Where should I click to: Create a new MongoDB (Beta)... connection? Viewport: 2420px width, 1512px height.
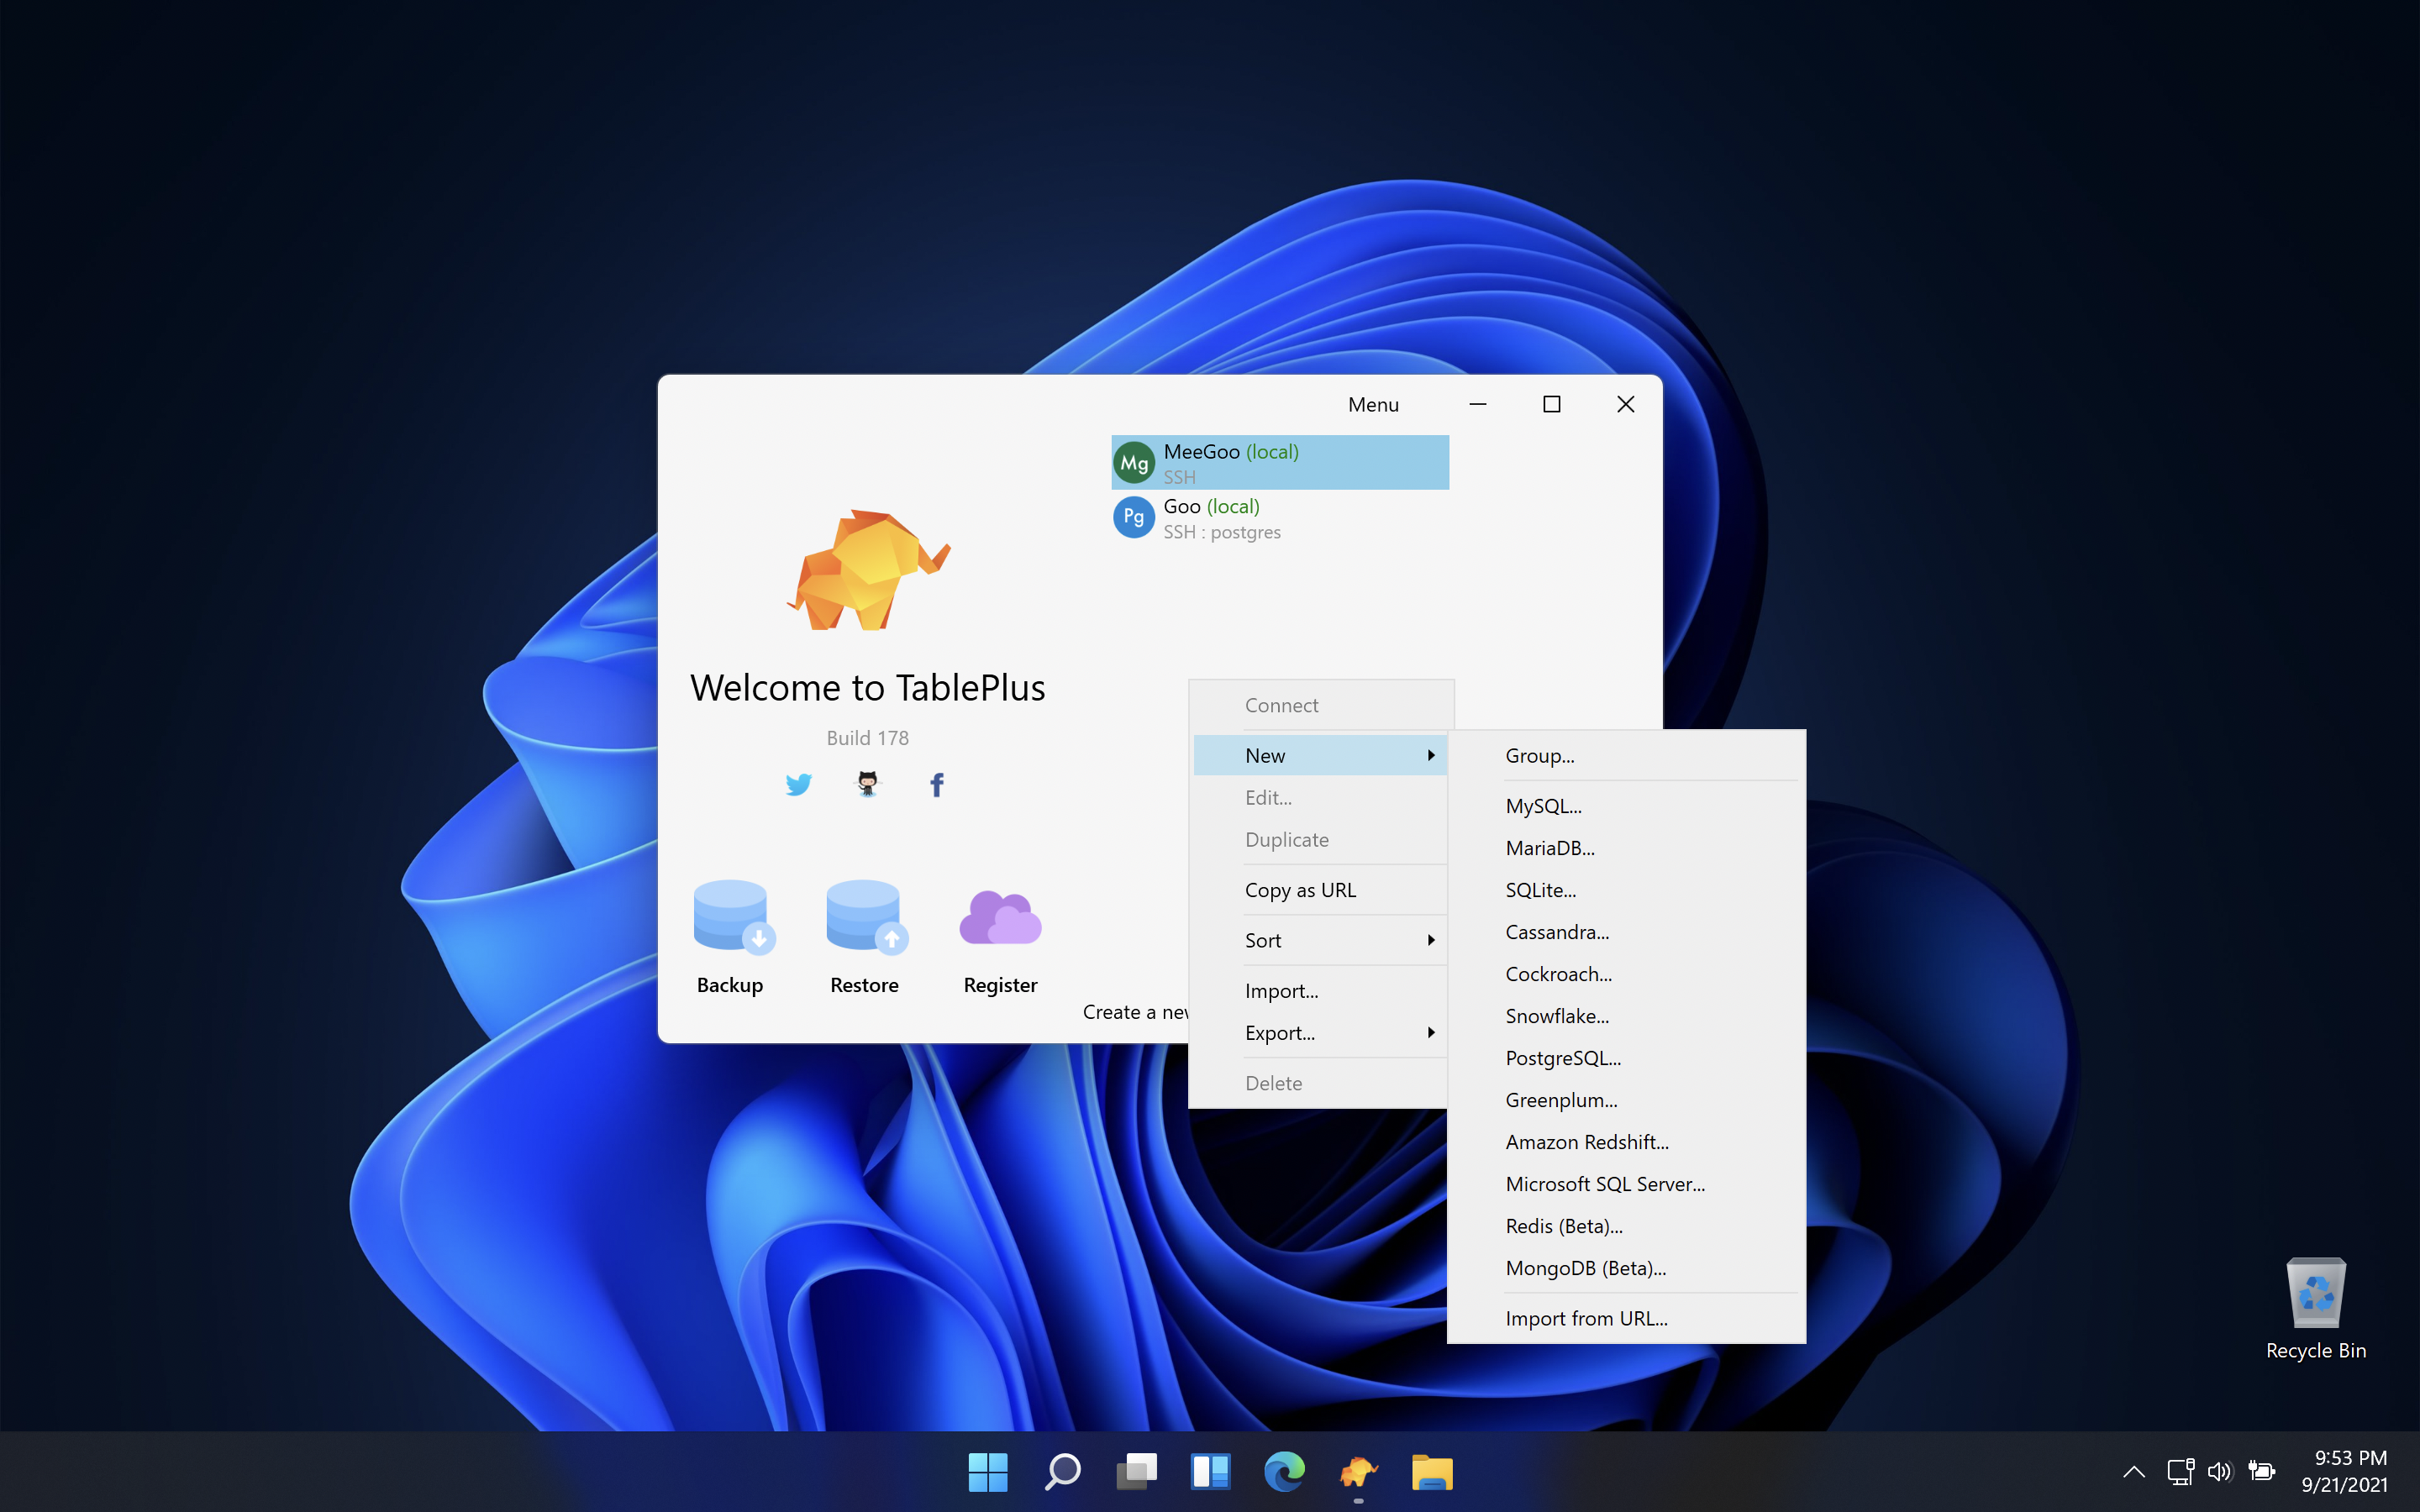tap(1626, 1267)
